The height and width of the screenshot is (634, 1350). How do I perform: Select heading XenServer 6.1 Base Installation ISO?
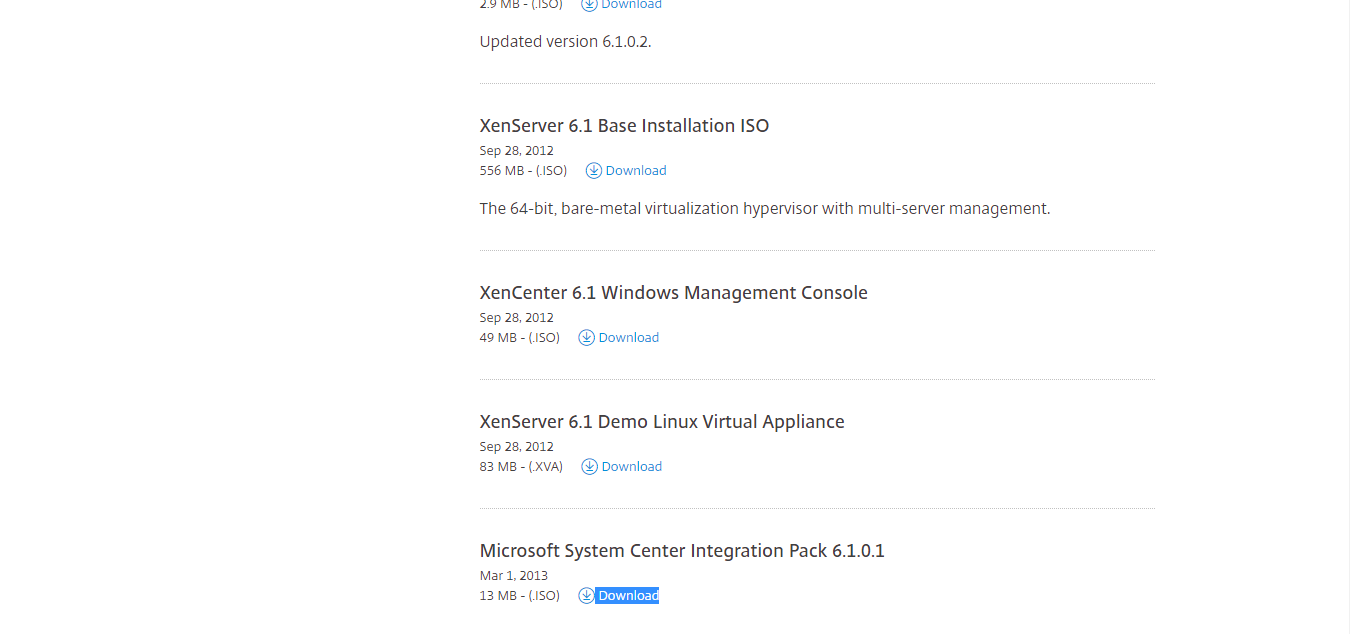pyautogui.click(x=624, y=125)
